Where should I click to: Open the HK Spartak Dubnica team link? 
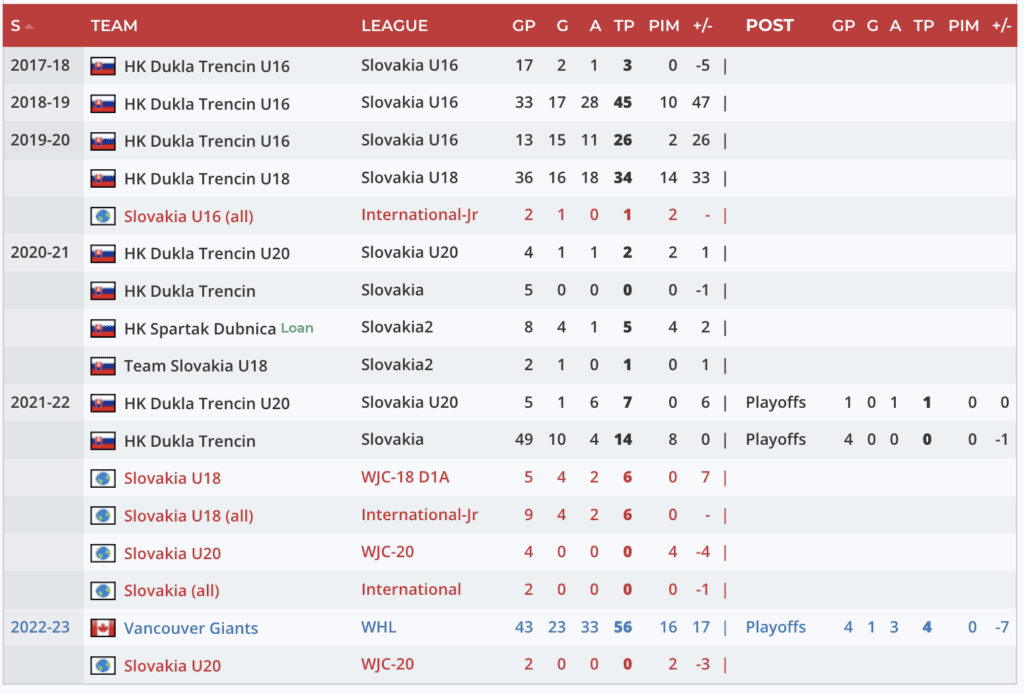(199, 328)
